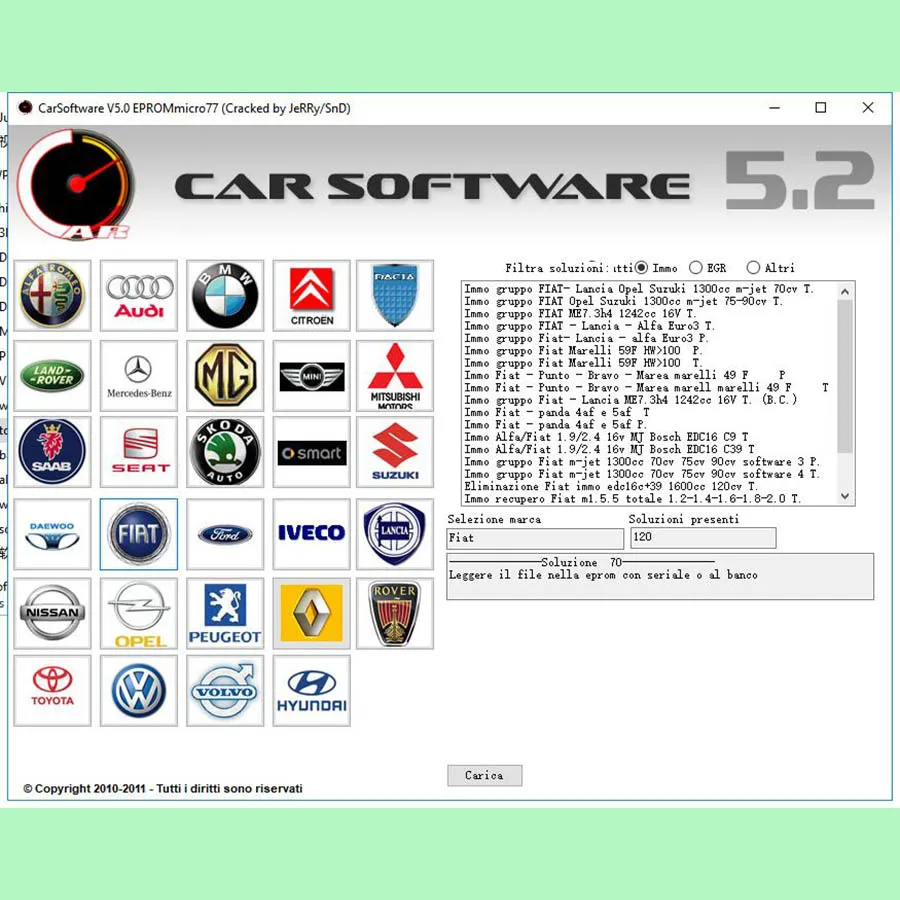The image size is (900, 900).
Task: Choose the smart brand logo
Action: 312,452
